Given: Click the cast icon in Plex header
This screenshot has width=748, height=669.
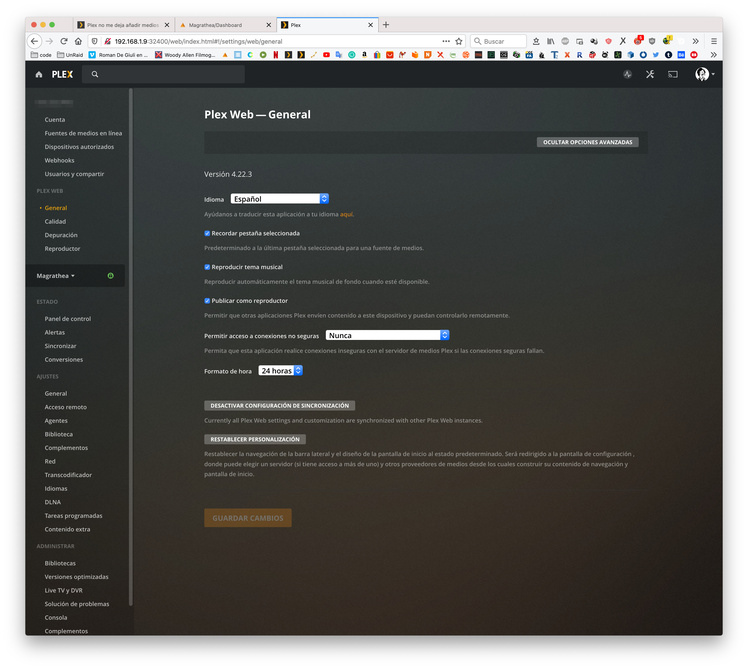Looking at the screenshot, I should pos(673,74).
